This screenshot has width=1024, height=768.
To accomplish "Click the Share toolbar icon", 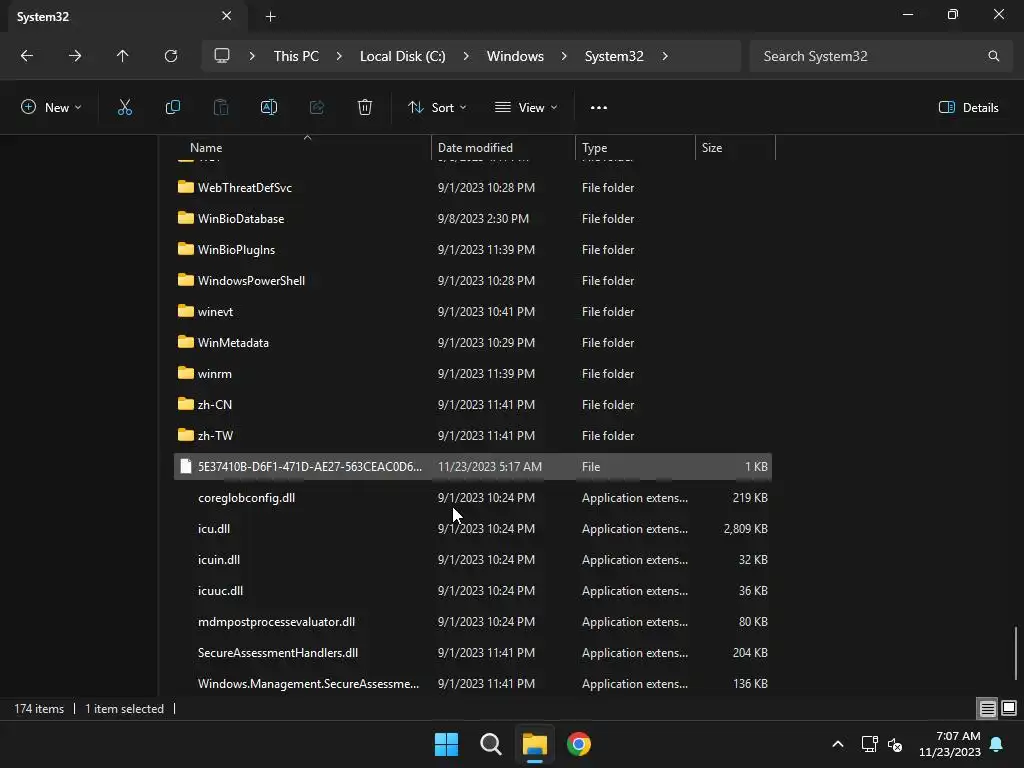I will [x=317, y=107].
